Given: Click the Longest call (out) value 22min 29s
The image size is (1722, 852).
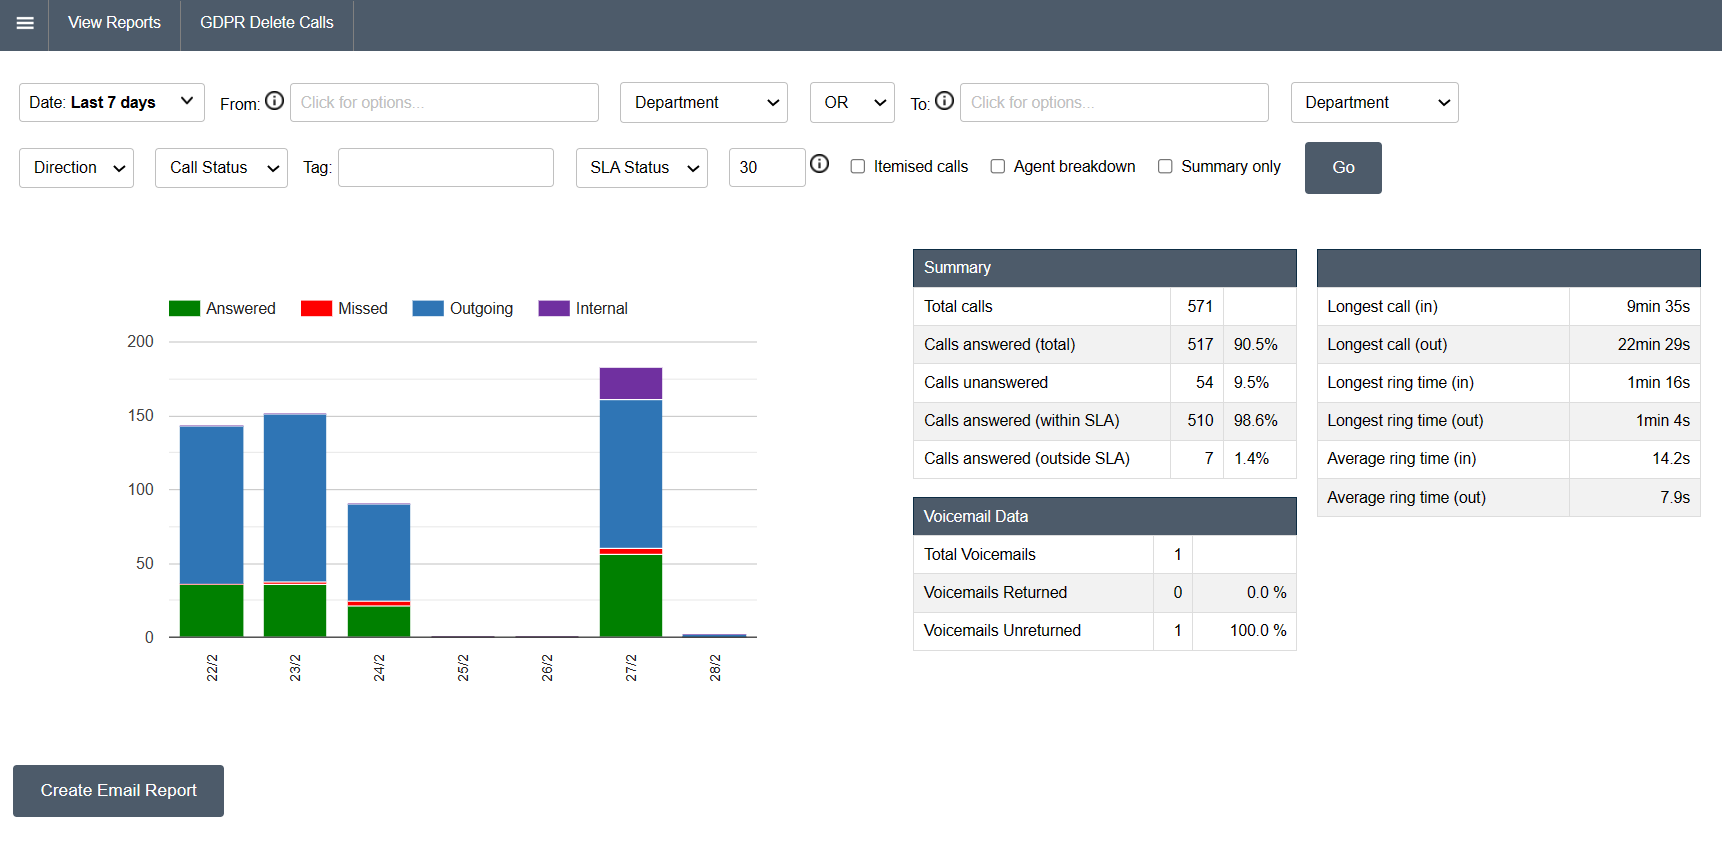Looking at the screenshot, I should pyautogui.click(x=1653, y=345).
